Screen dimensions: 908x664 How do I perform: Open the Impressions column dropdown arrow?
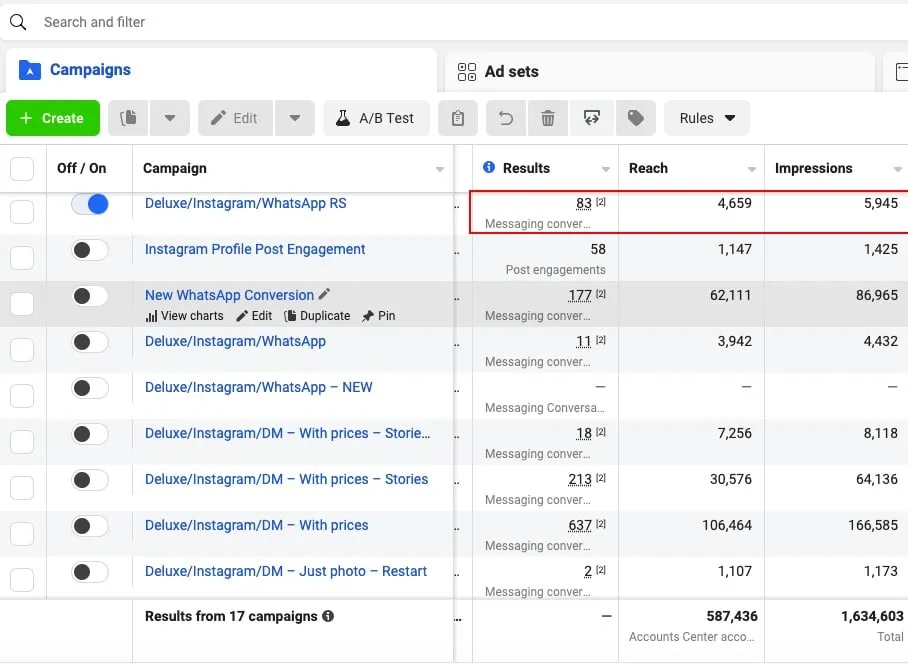click(x=898, y=169)
